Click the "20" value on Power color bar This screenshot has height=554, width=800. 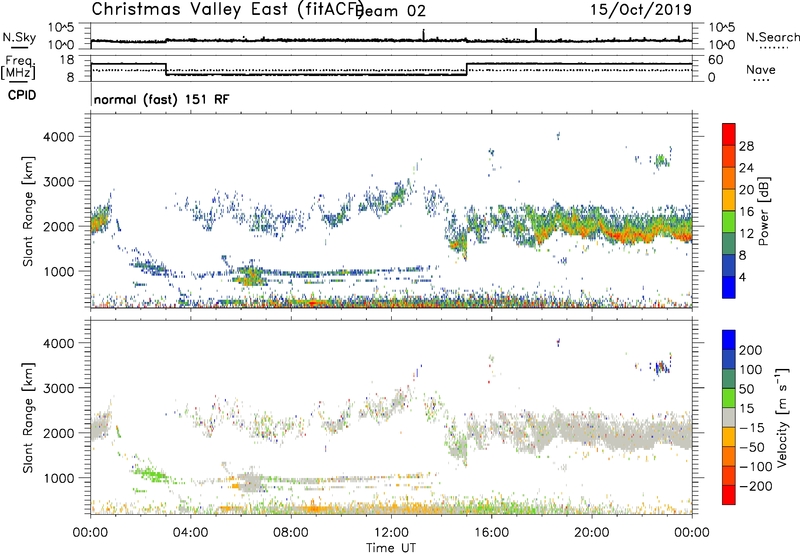746,190
